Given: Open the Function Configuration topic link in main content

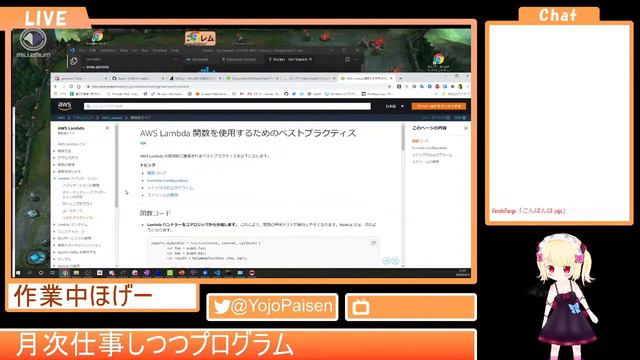Looking at the screenshot, I should (x=167, y=180).
